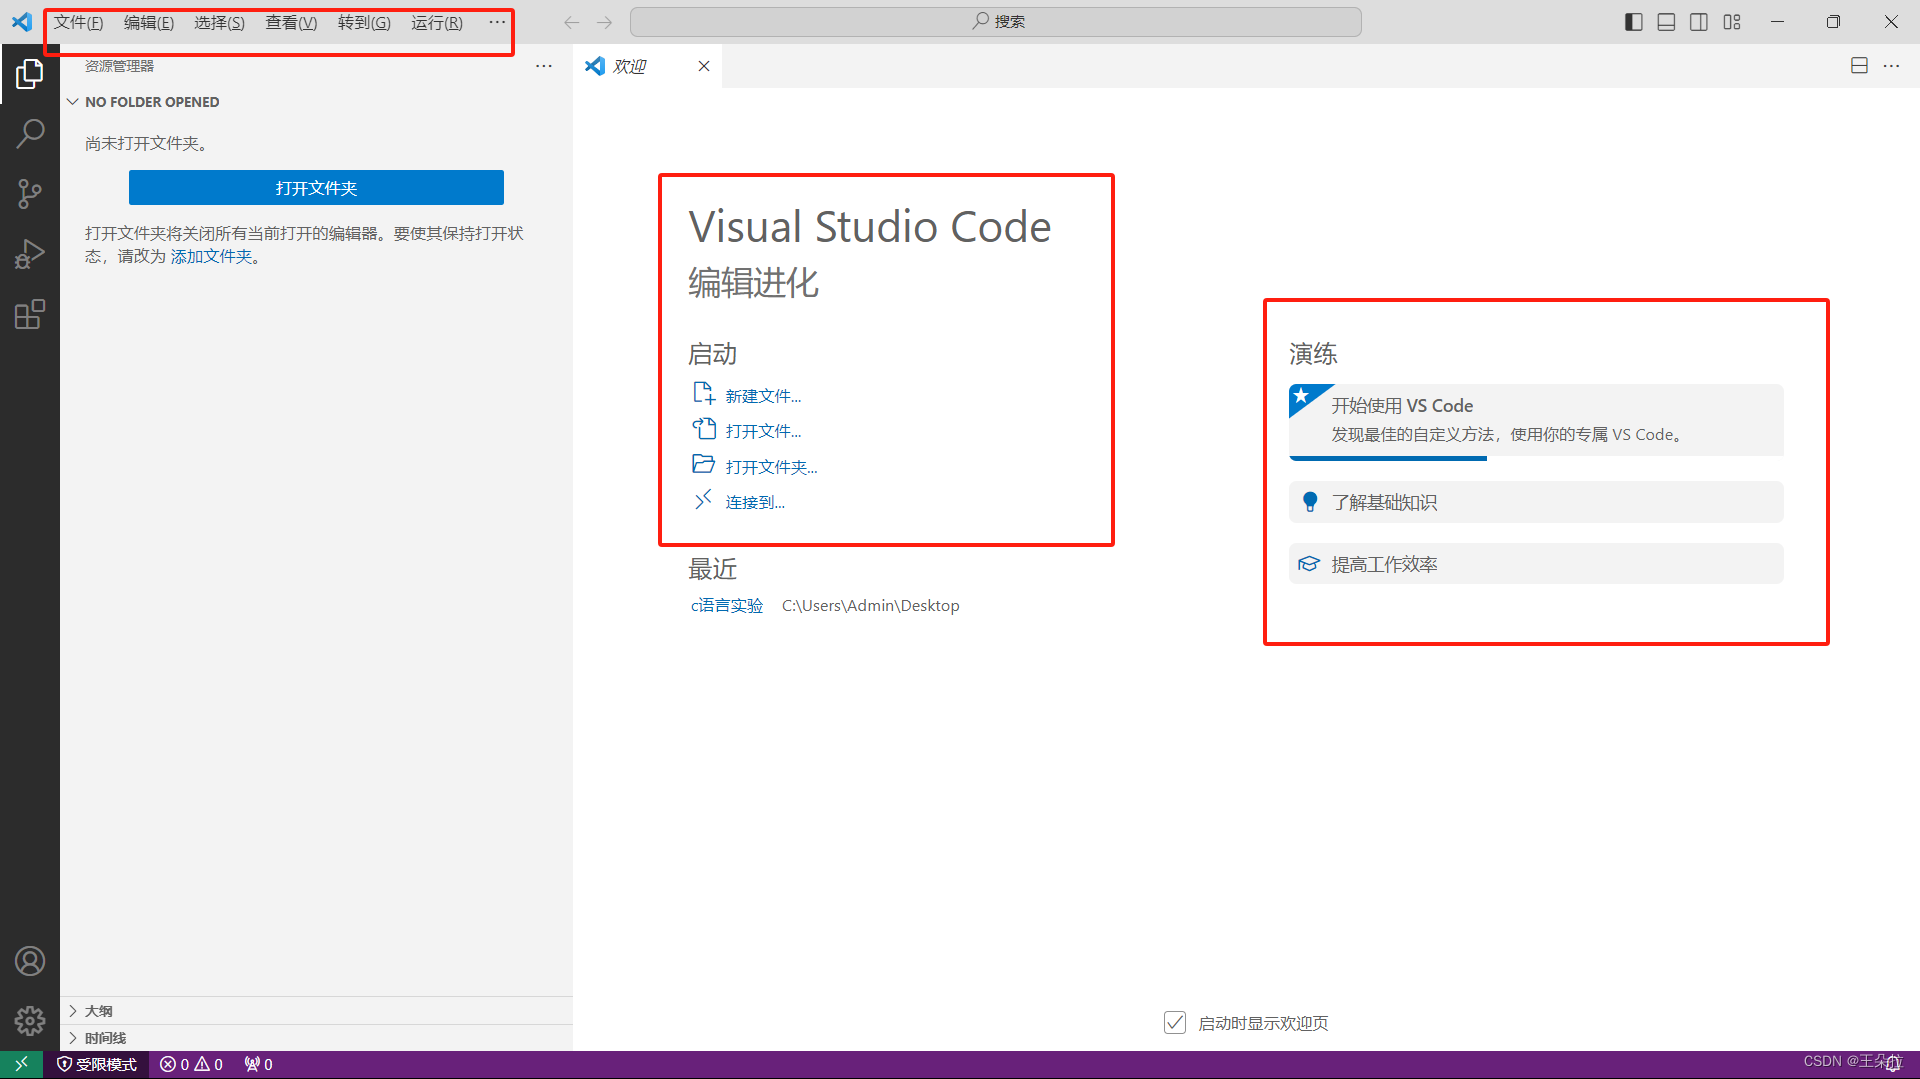The height and width of the screenshot is (1079, 1920).
Task: Toggle primary side bar layout icon
Action: click(1634, 22)
